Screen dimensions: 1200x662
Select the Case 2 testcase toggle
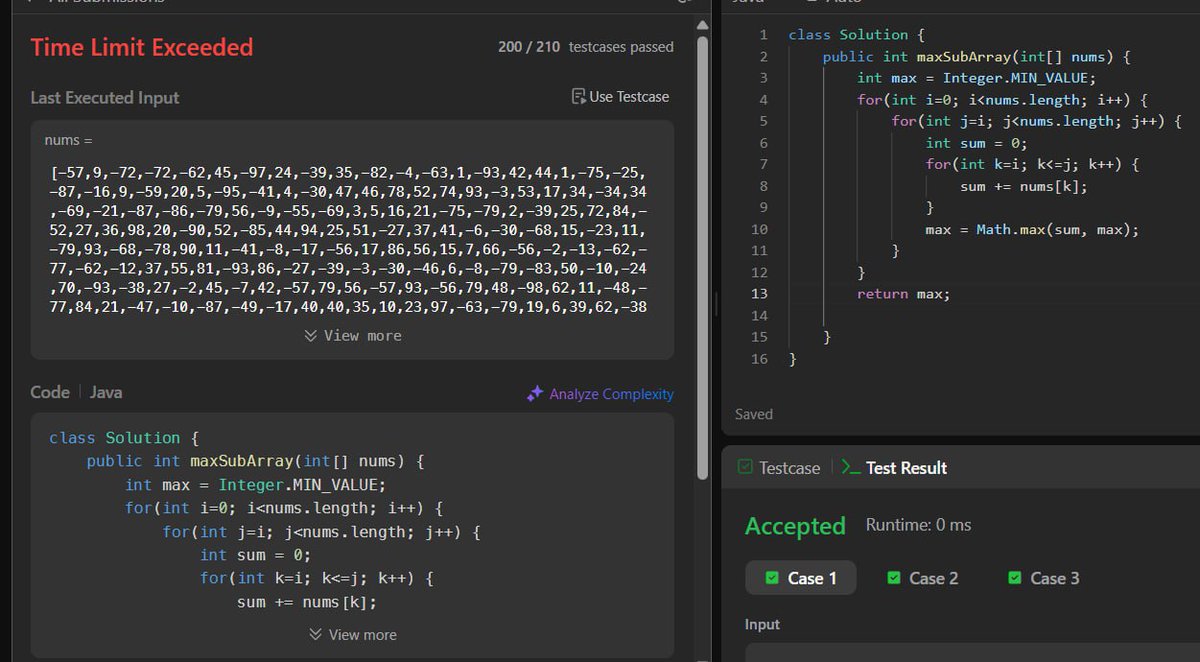tap(921, 578)
